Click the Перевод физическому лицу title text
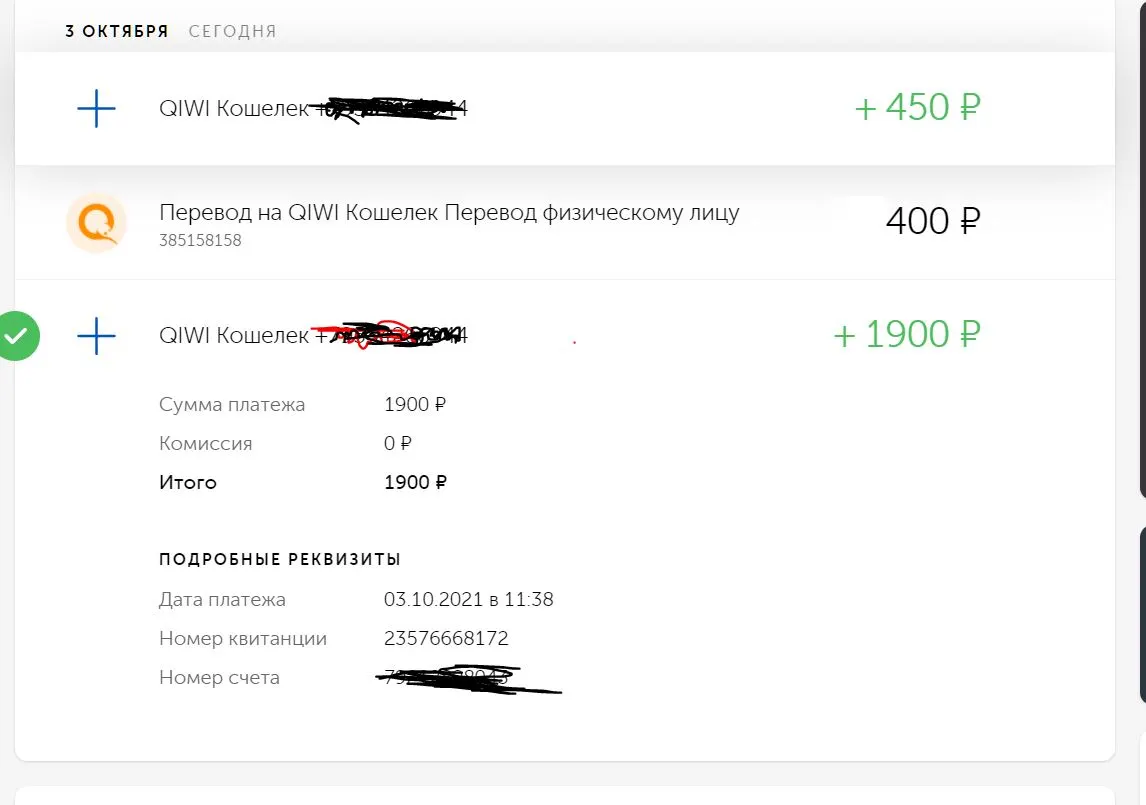Screen dimensions: 1146x805 pyautogui.click(x=592, y=213)
